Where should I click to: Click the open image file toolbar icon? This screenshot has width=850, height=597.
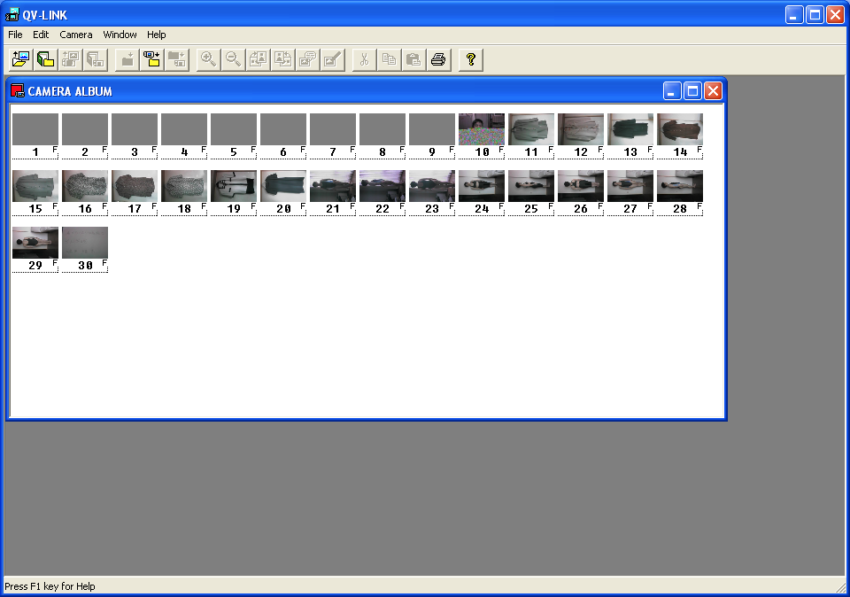point(21,59)
